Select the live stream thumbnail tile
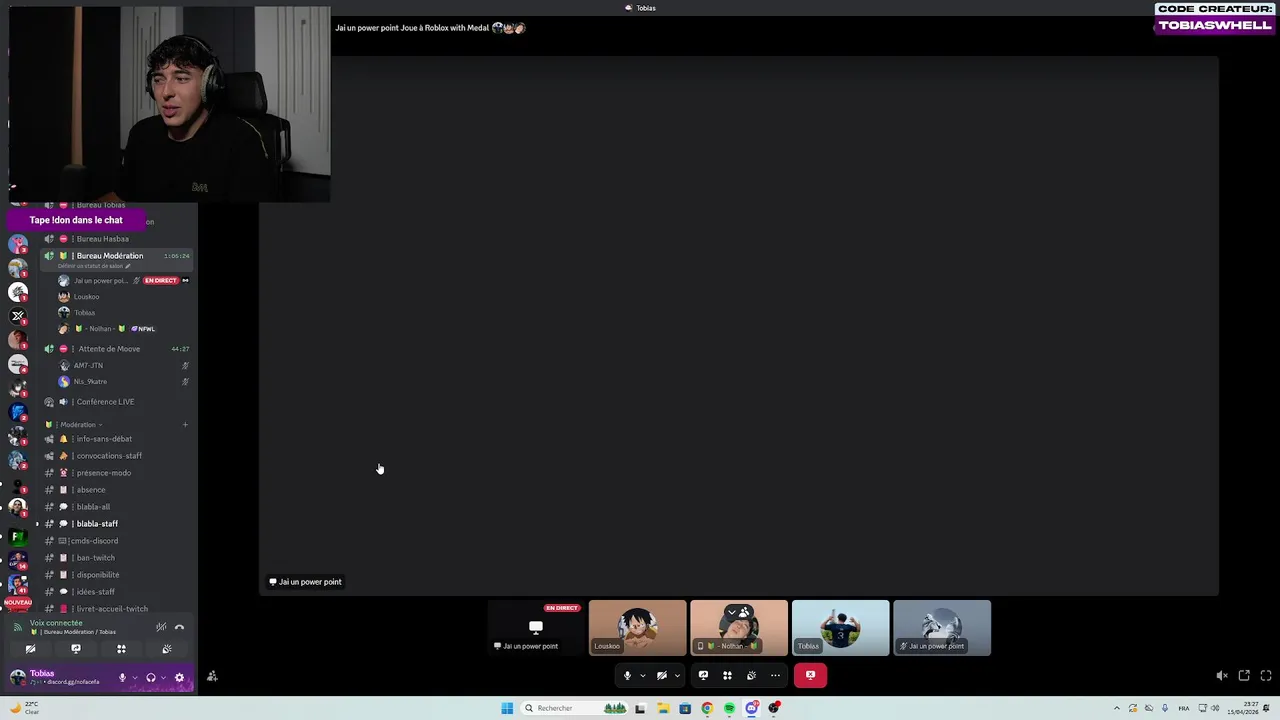 pos(536,628)
